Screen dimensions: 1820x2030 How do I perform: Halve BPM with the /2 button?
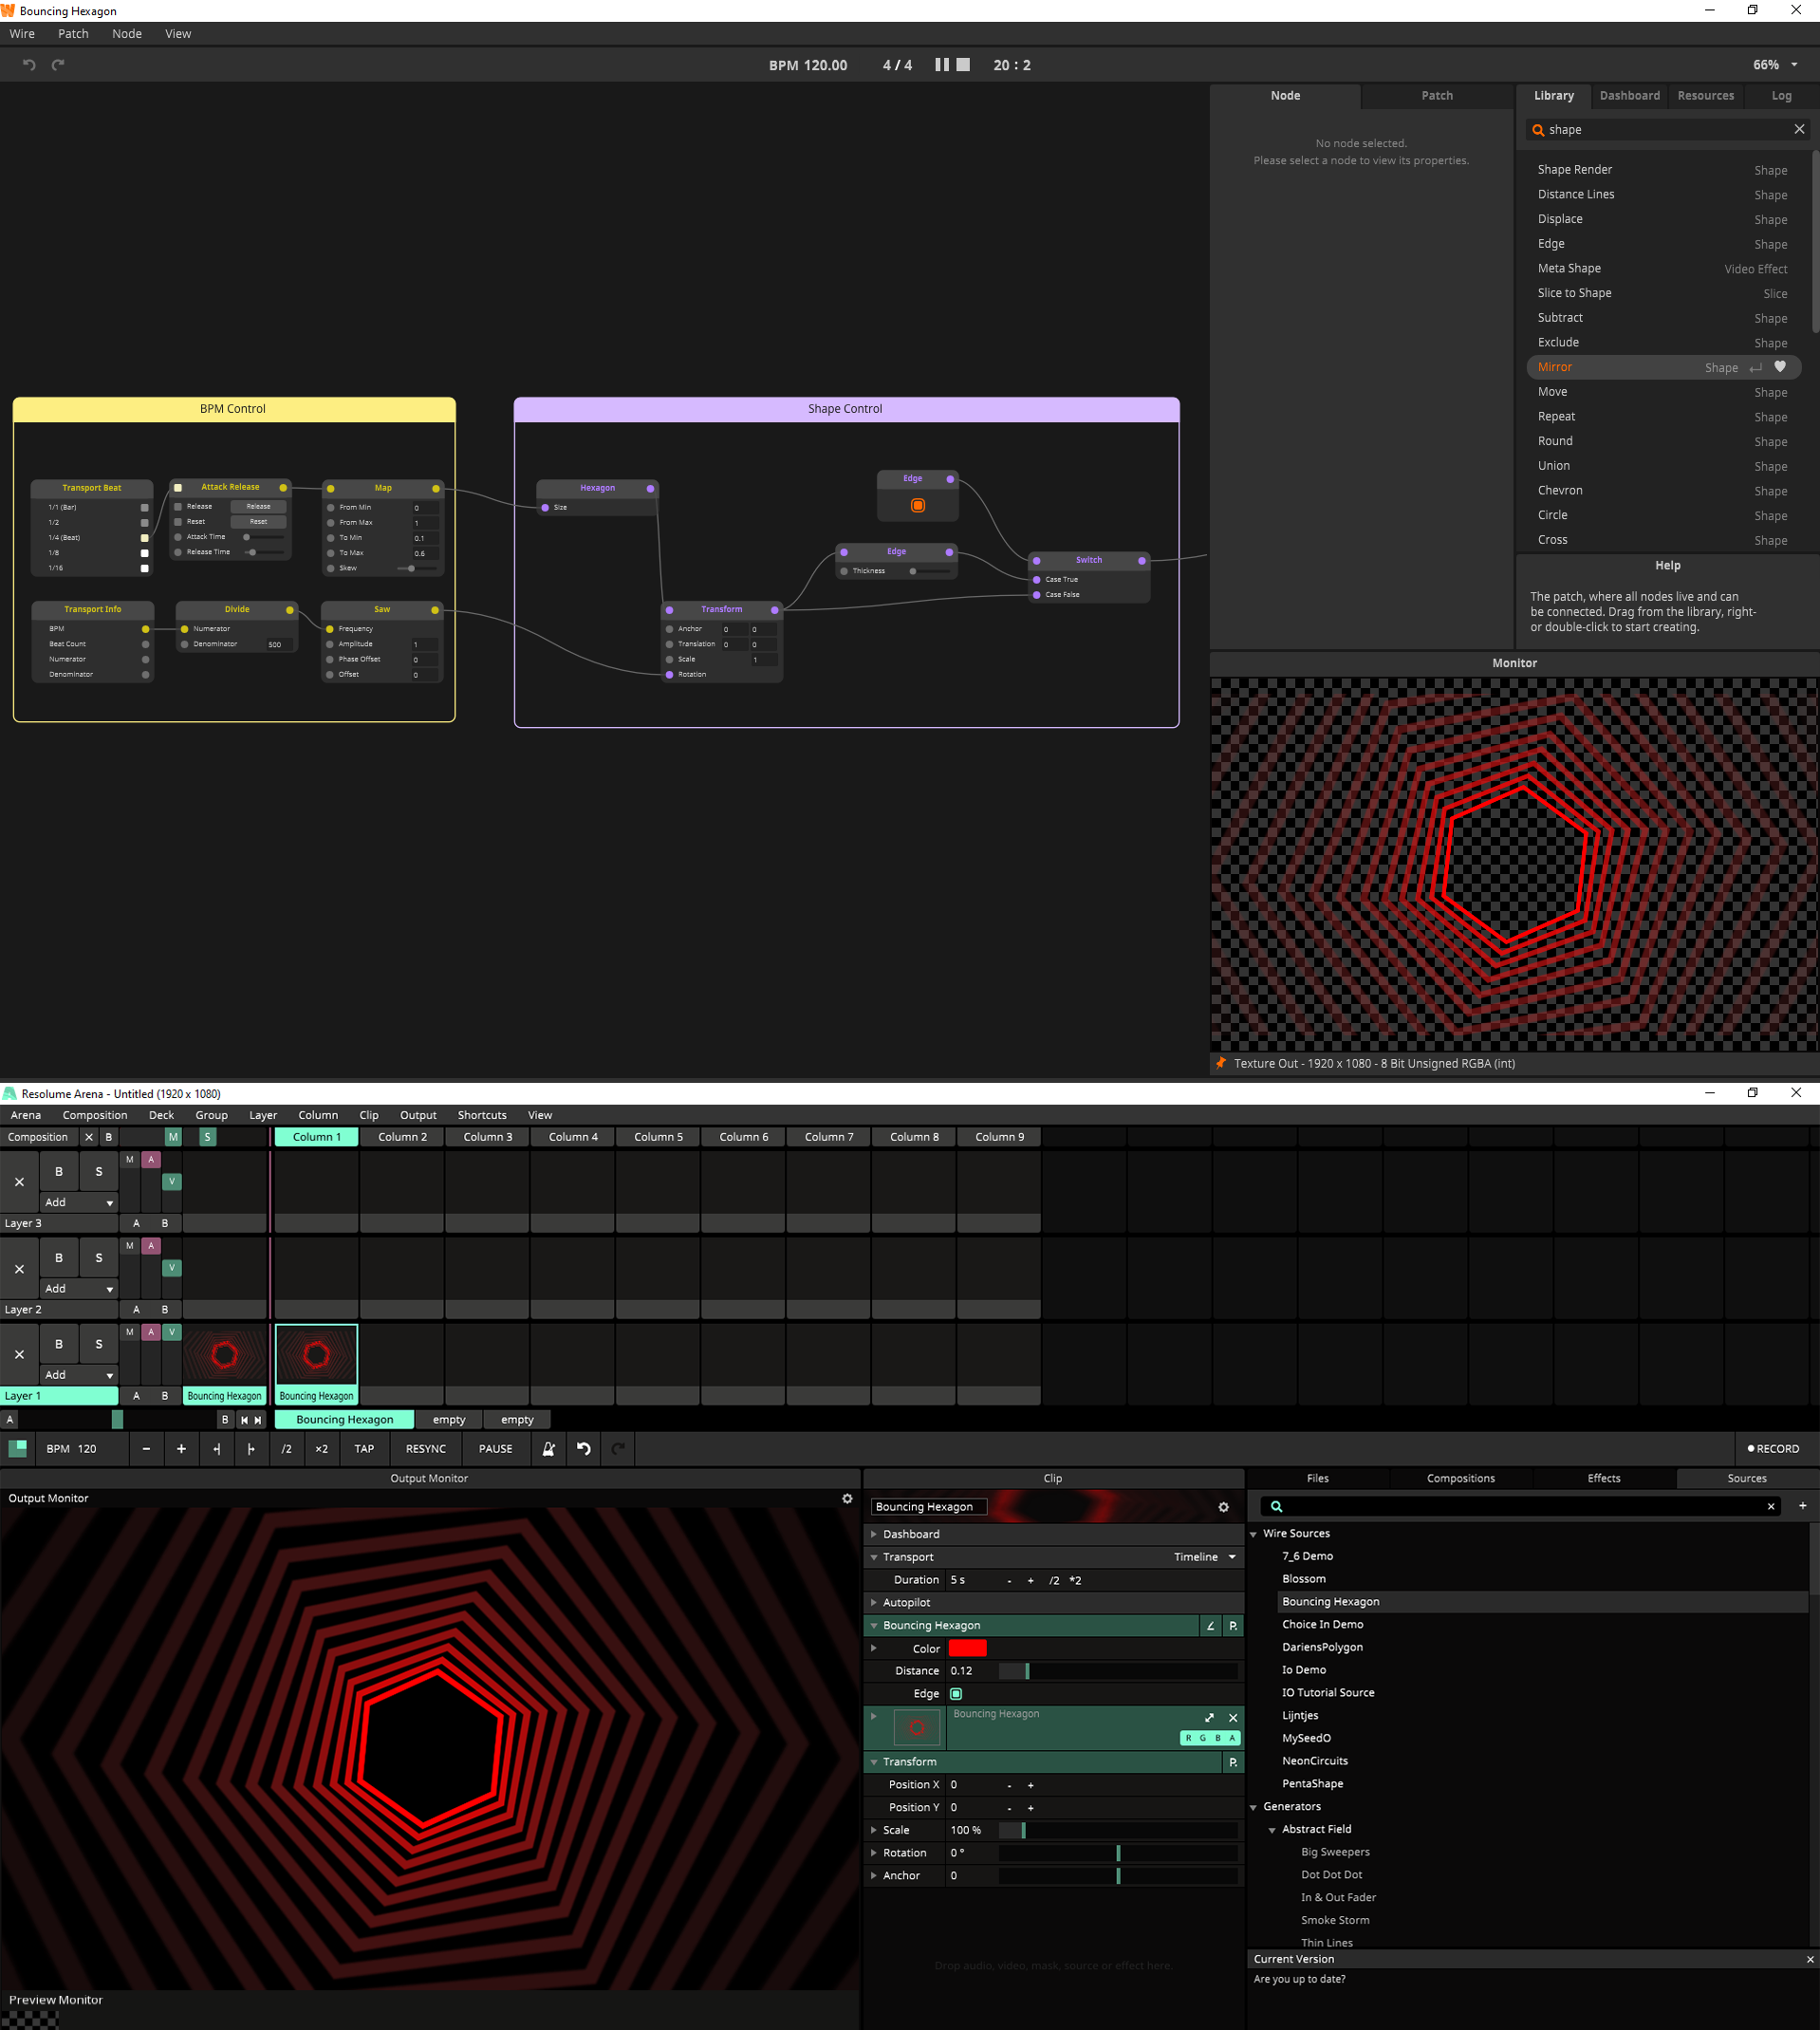287,1448
